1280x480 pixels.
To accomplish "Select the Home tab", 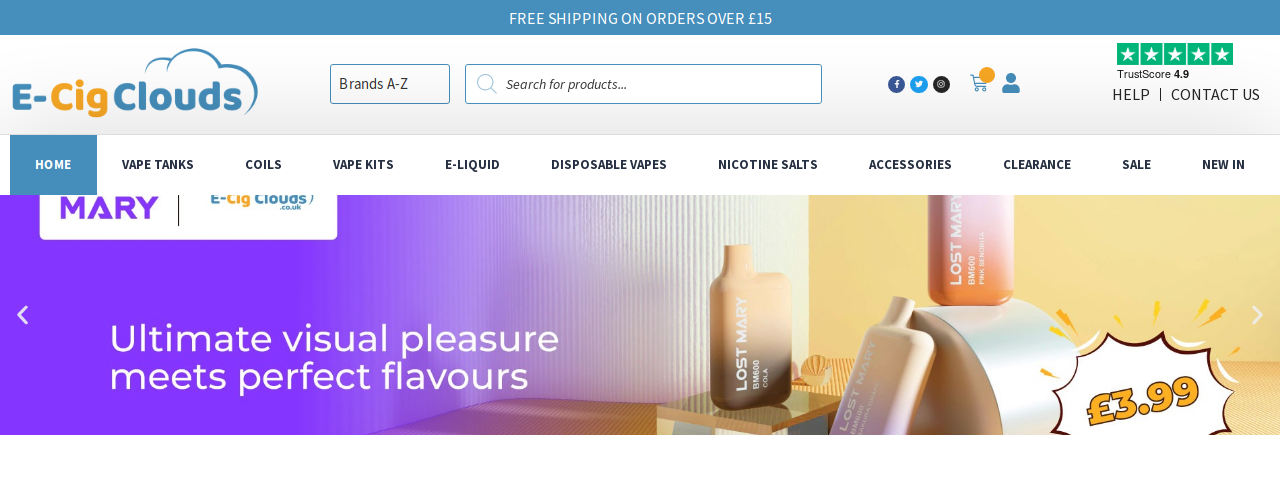I will click(53, 165).
